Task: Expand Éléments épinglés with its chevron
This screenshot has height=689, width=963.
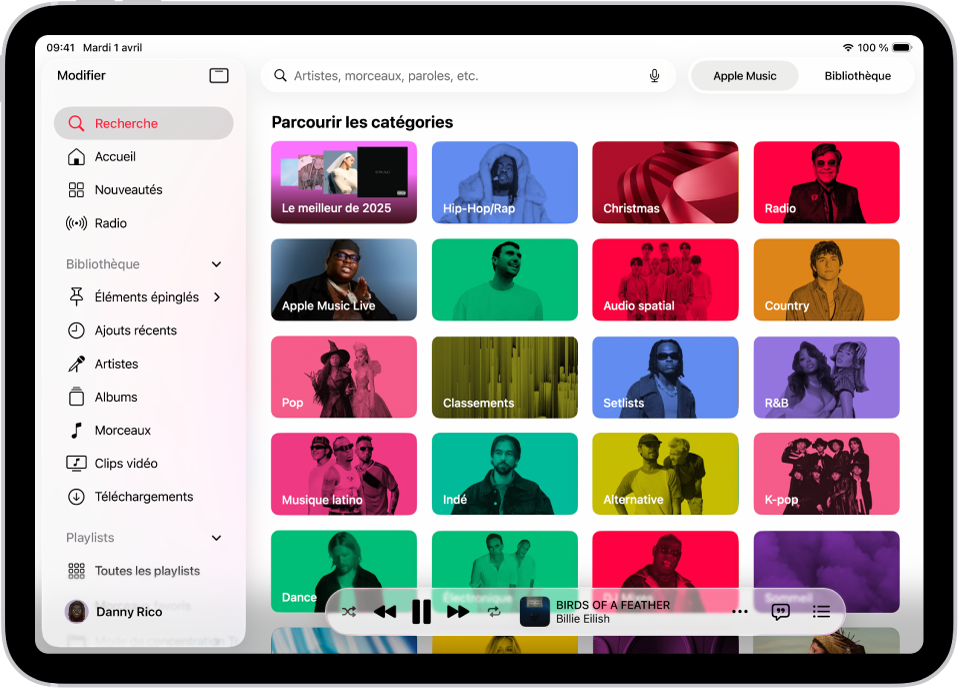Action: [x=217, y=297]
